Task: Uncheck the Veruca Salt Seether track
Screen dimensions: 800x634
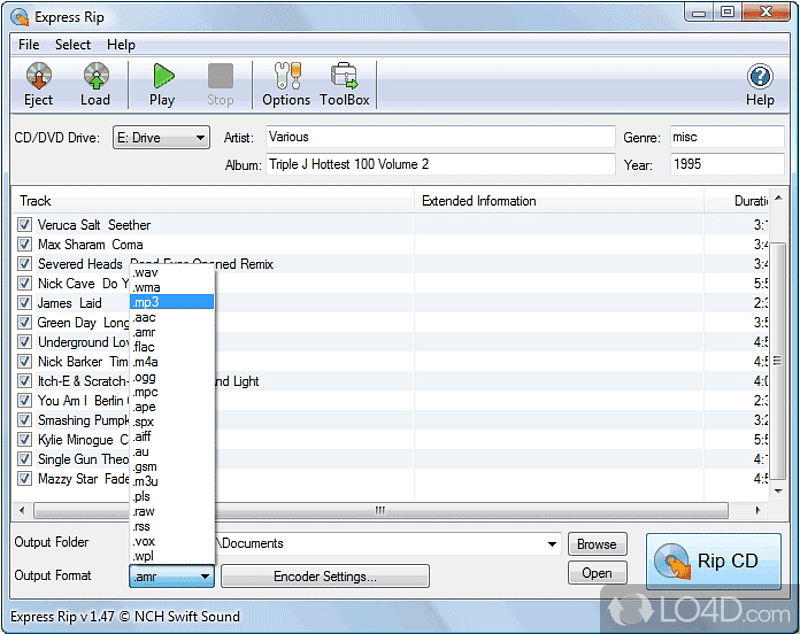Action: [x=24, y=224]
